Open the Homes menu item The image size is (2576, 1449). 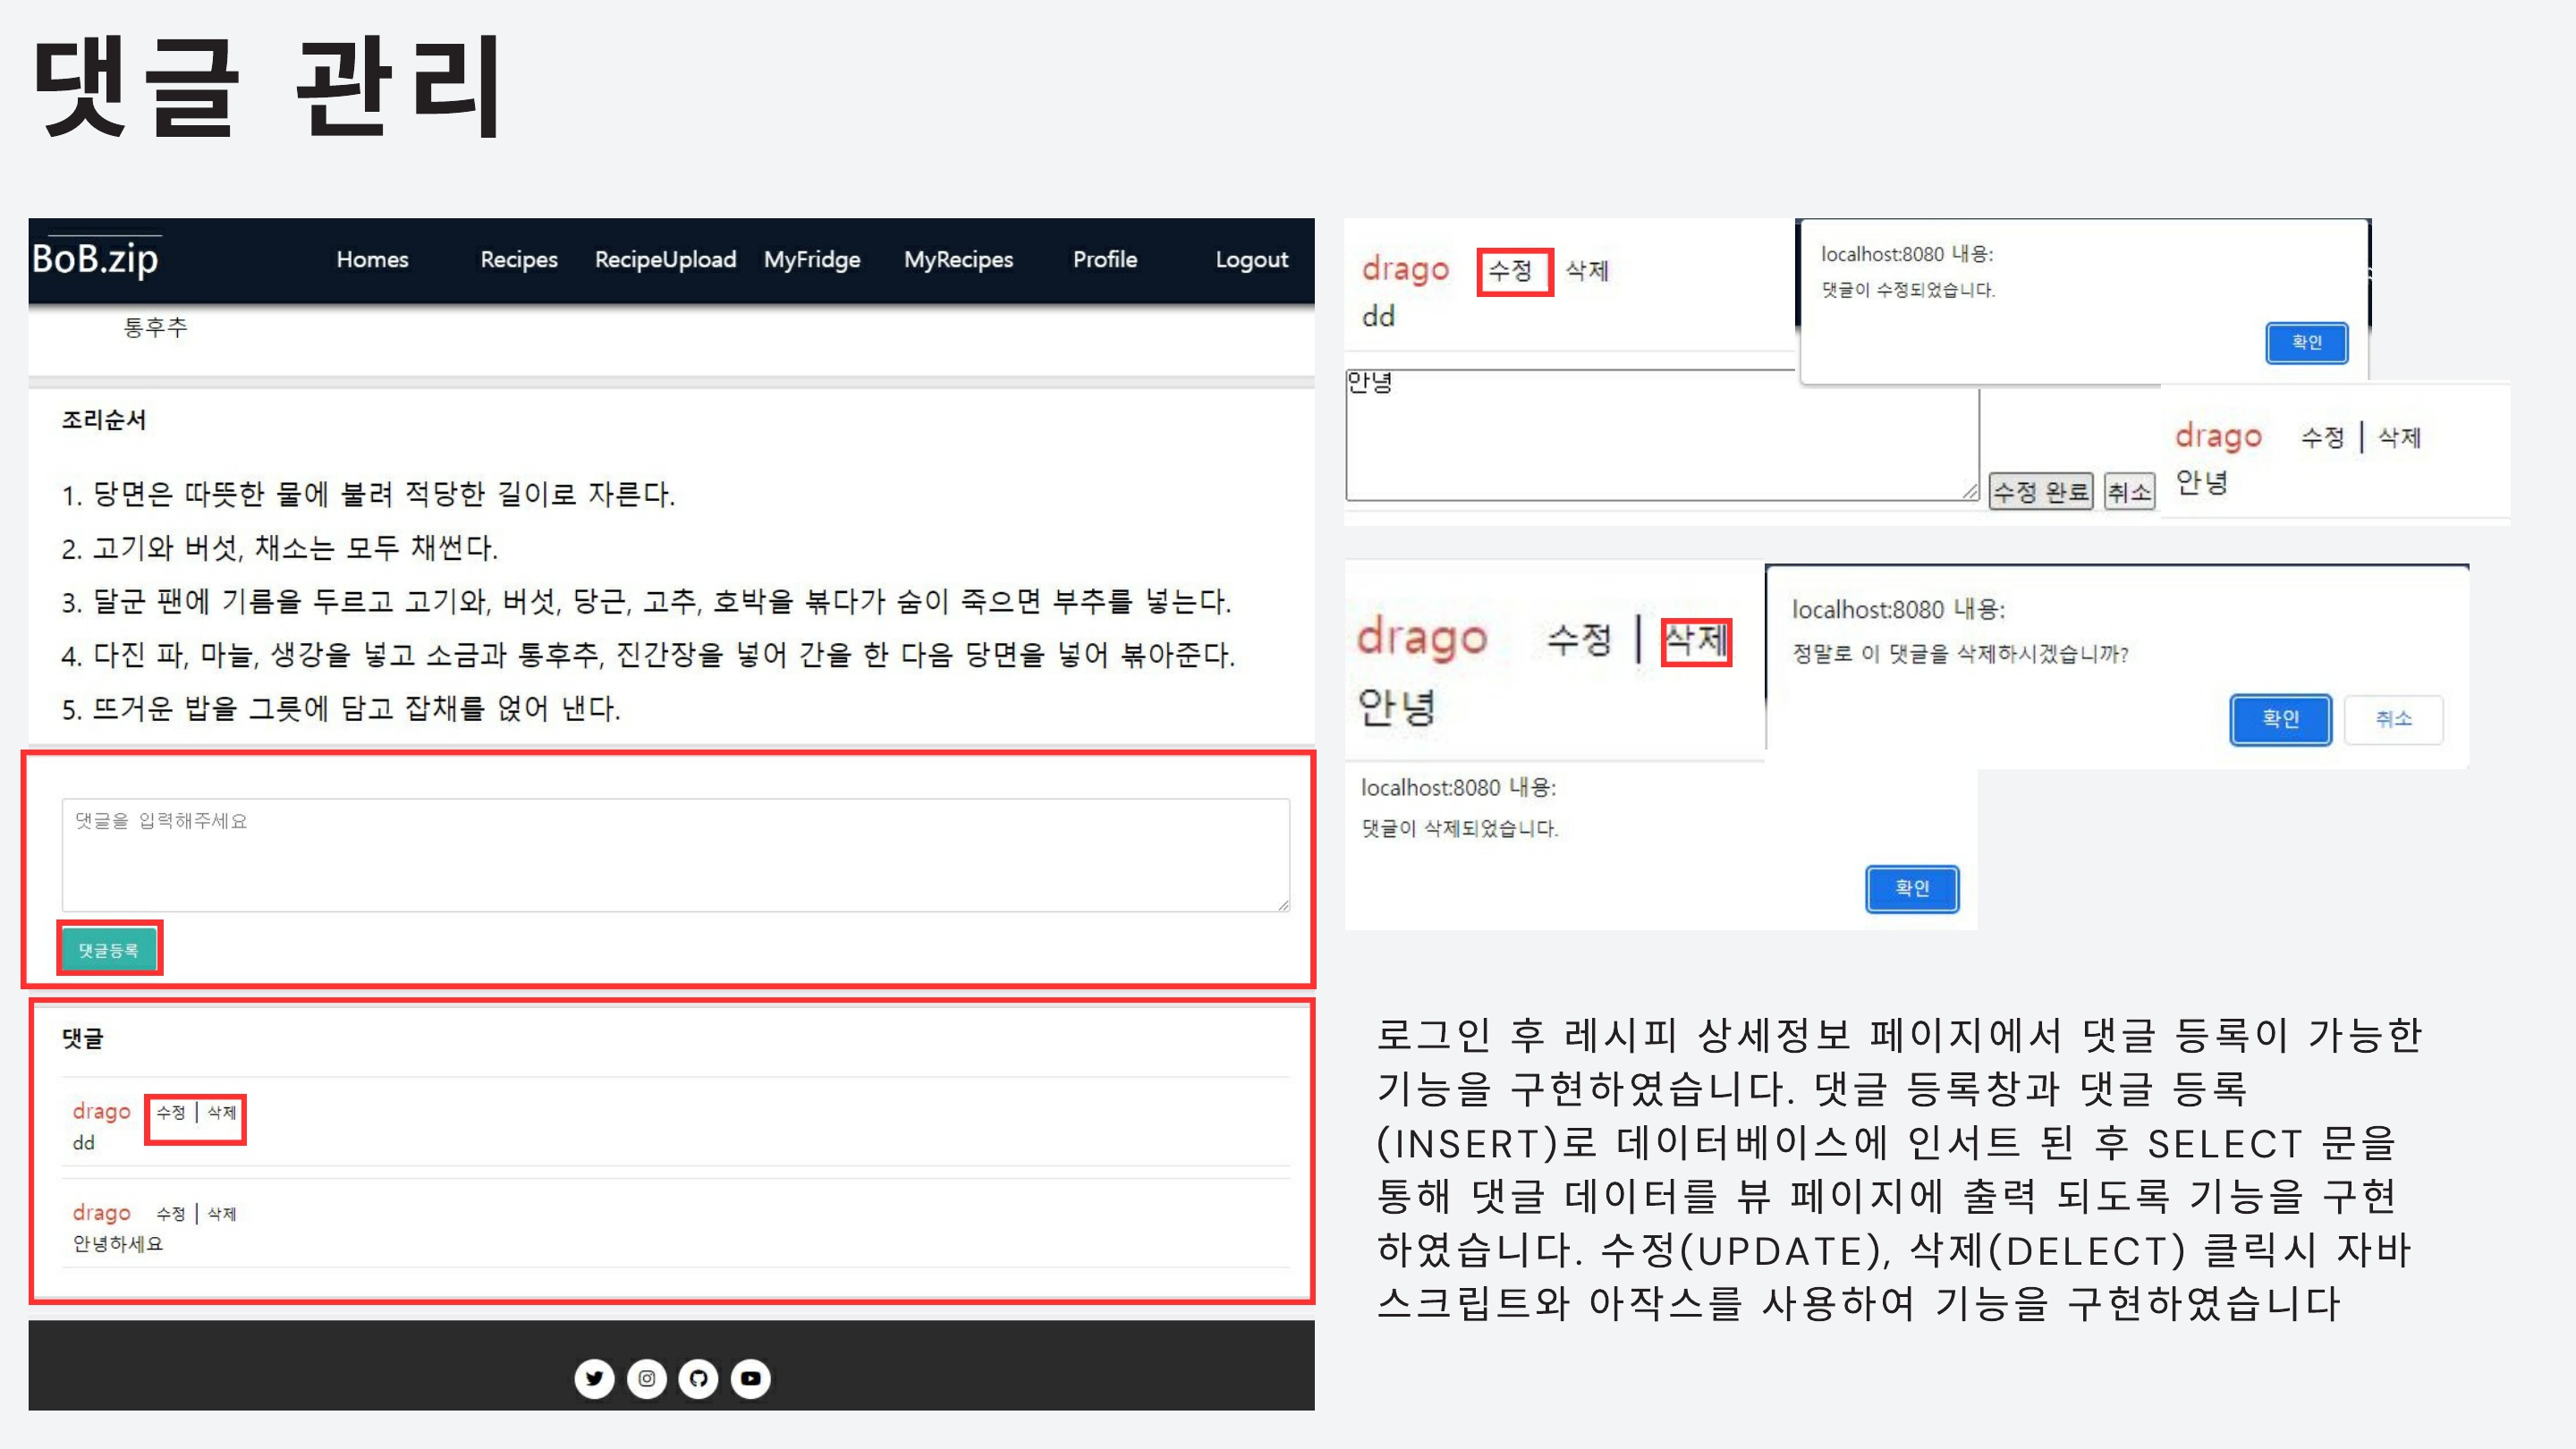point(372,259)
